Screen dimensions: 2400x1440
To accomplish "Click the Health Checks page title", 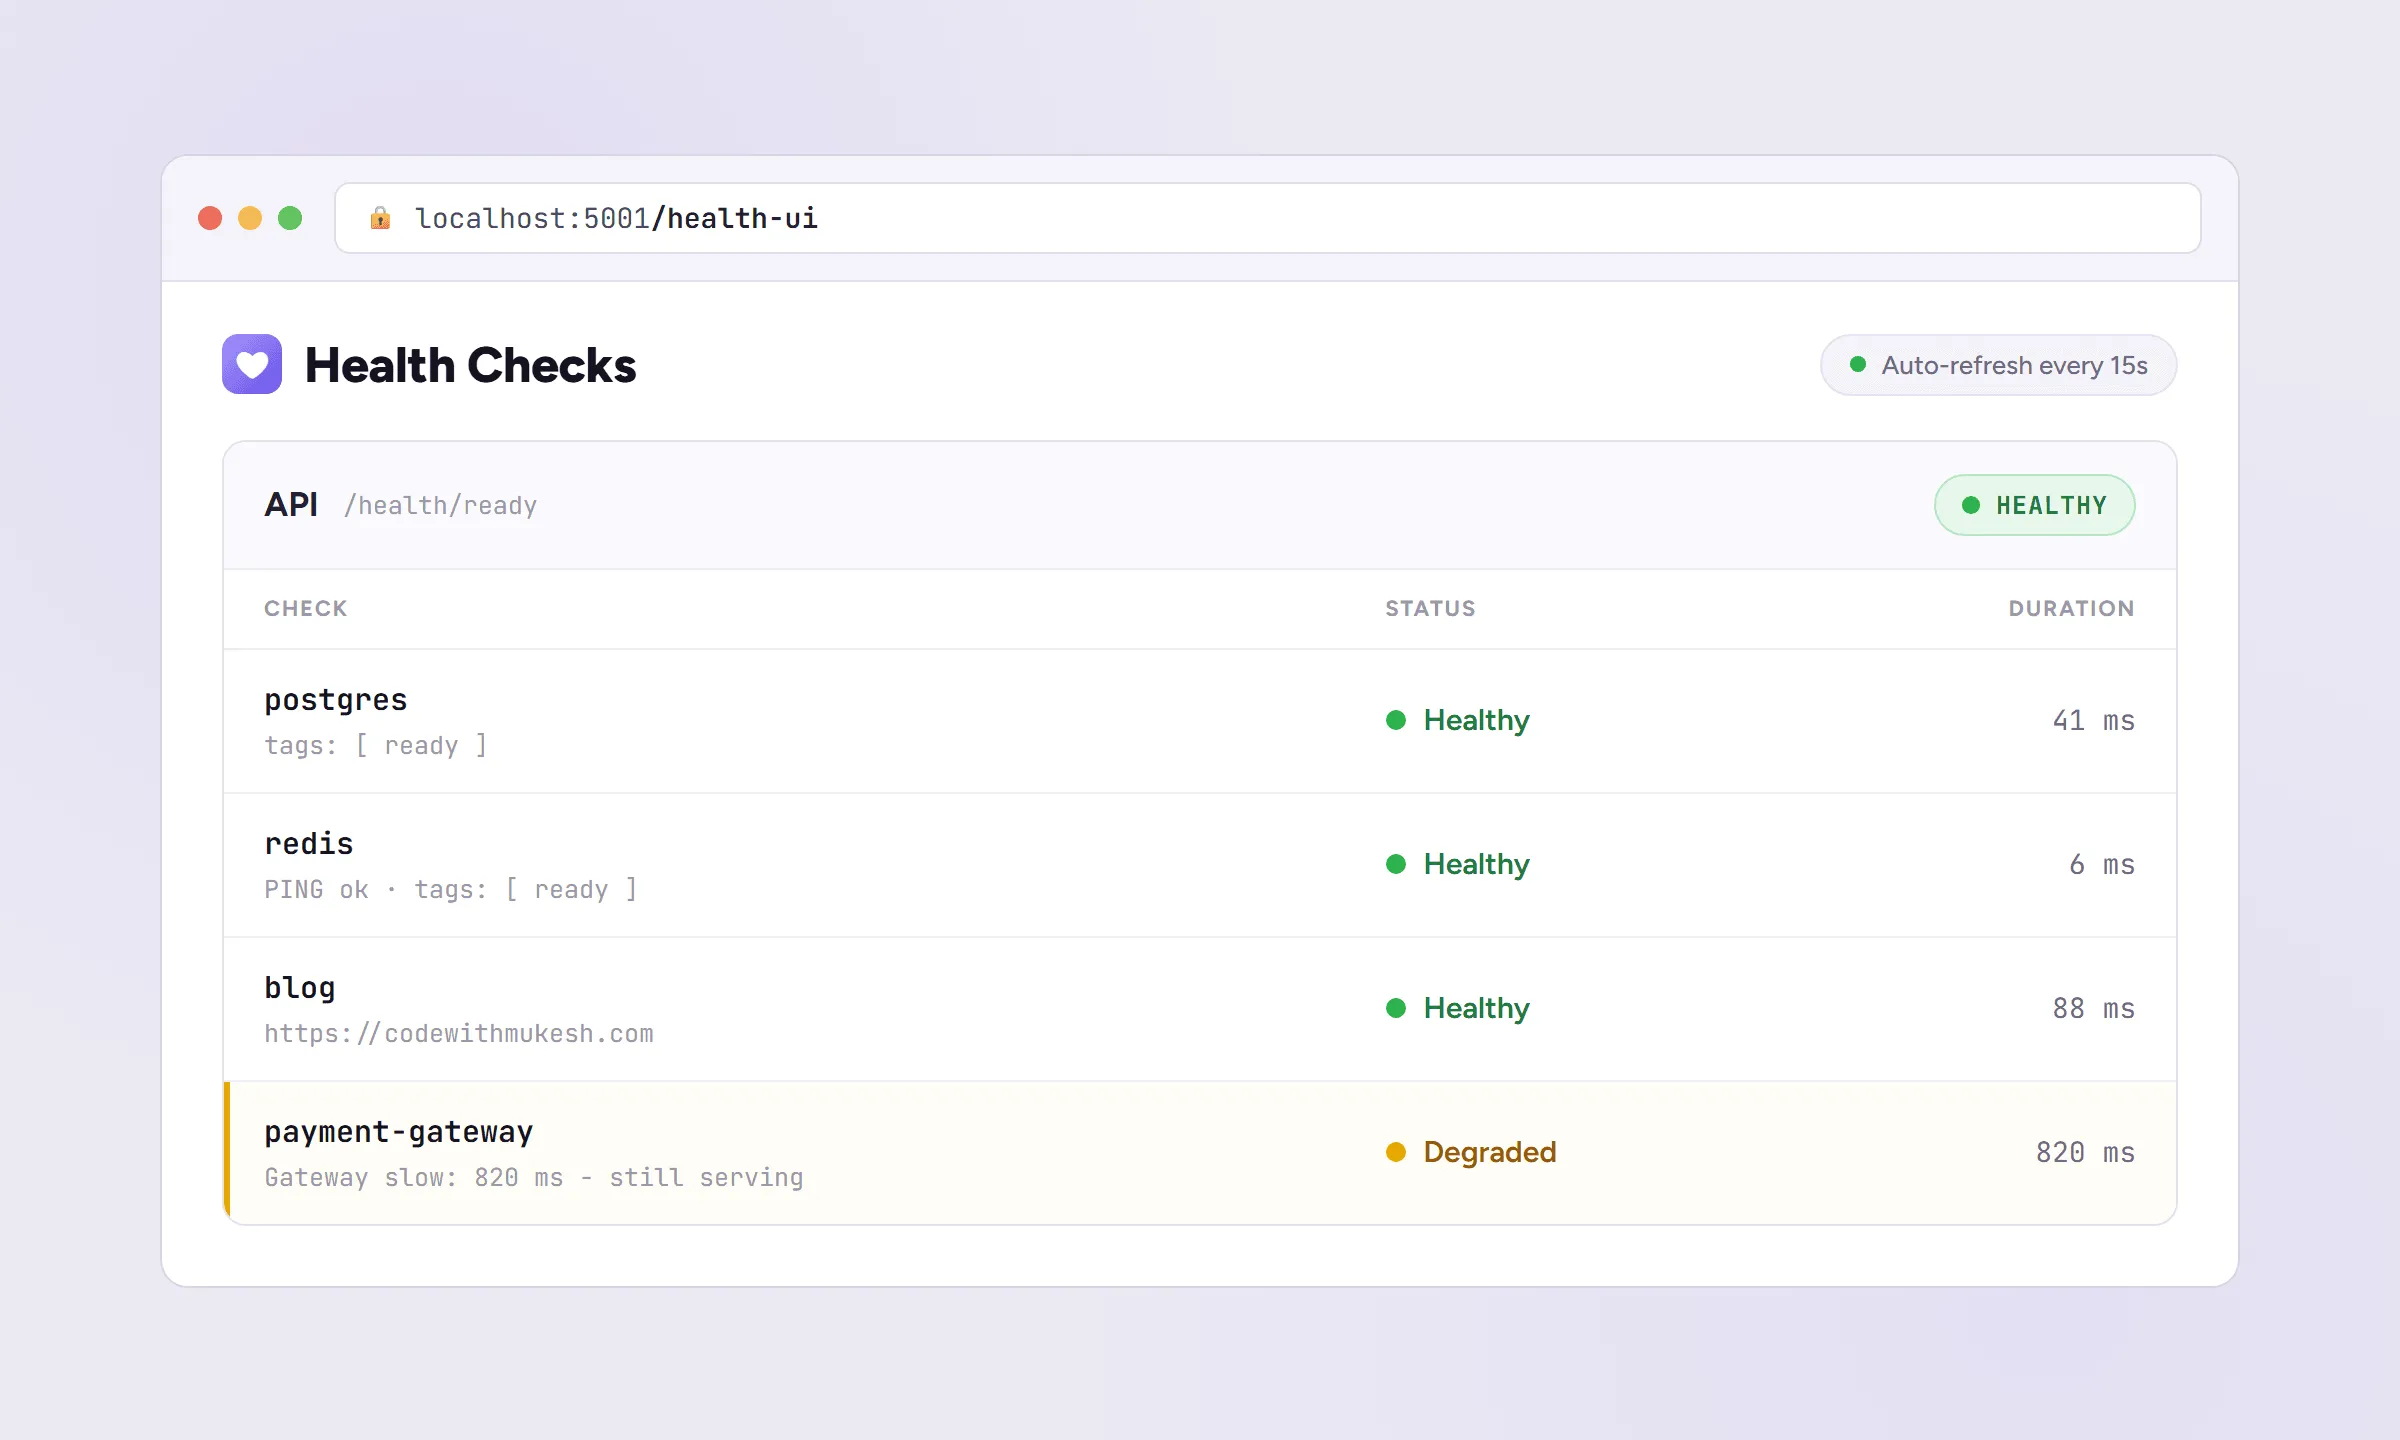I will [x=470, y=365].
